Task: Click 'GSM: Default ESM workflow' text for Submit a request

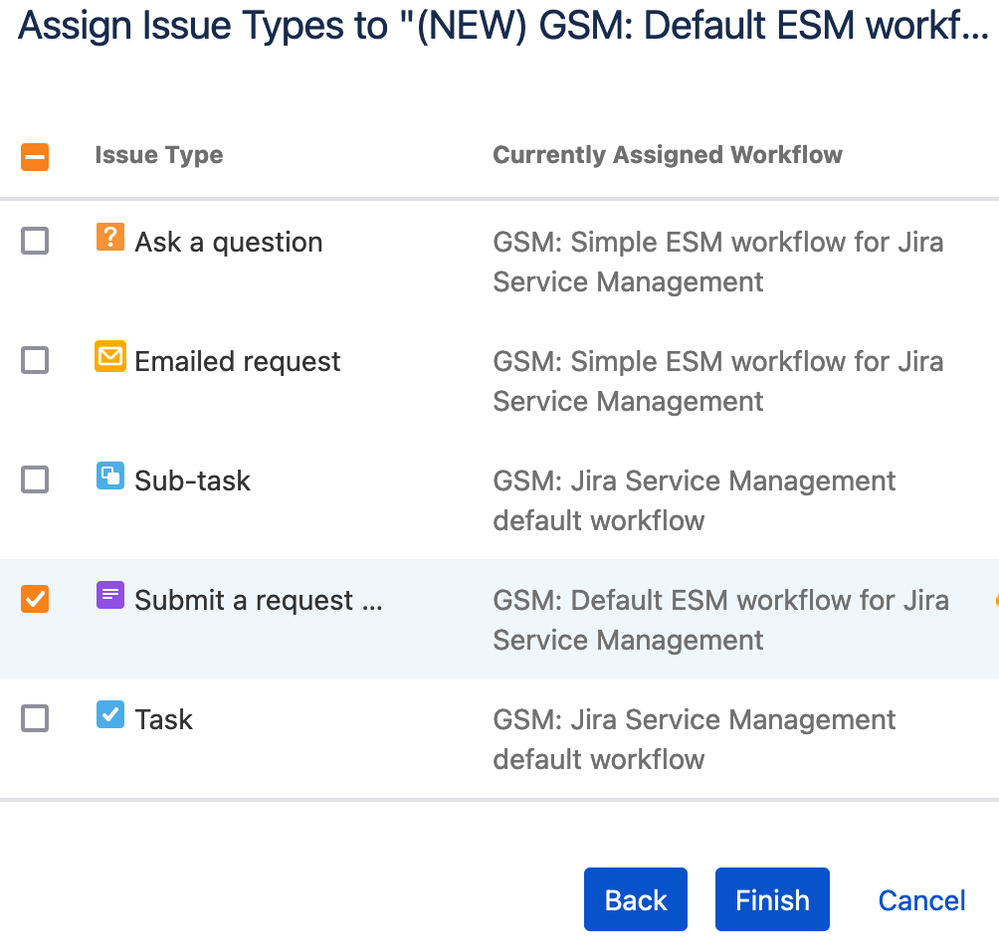Action: pos(721,620)
